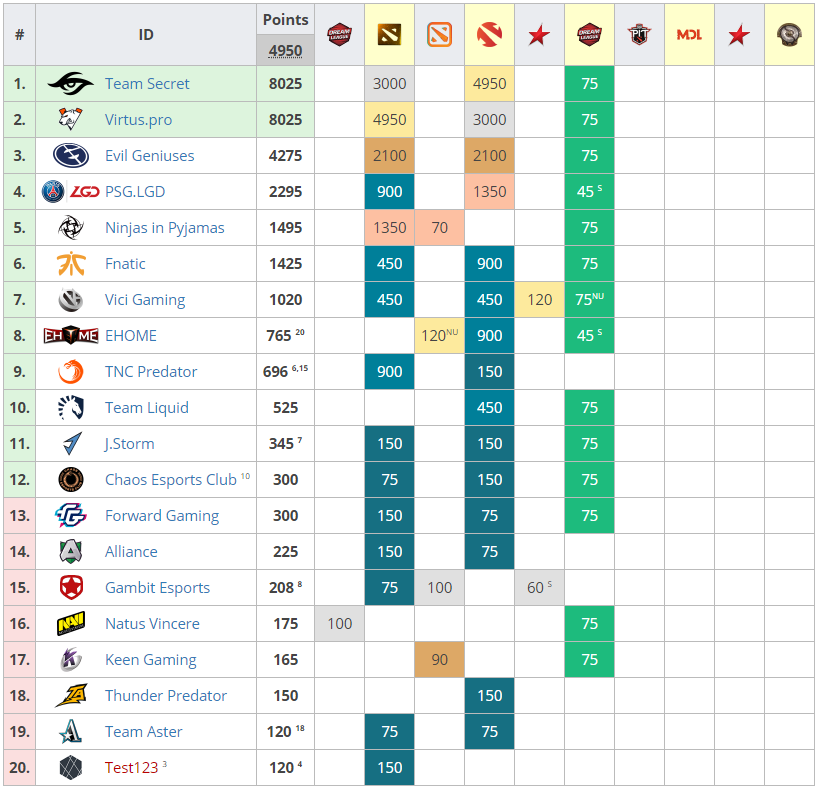Follow the Thunder Predator link
818x789 pixels.
pyautogui.click(x=166, y=696)
